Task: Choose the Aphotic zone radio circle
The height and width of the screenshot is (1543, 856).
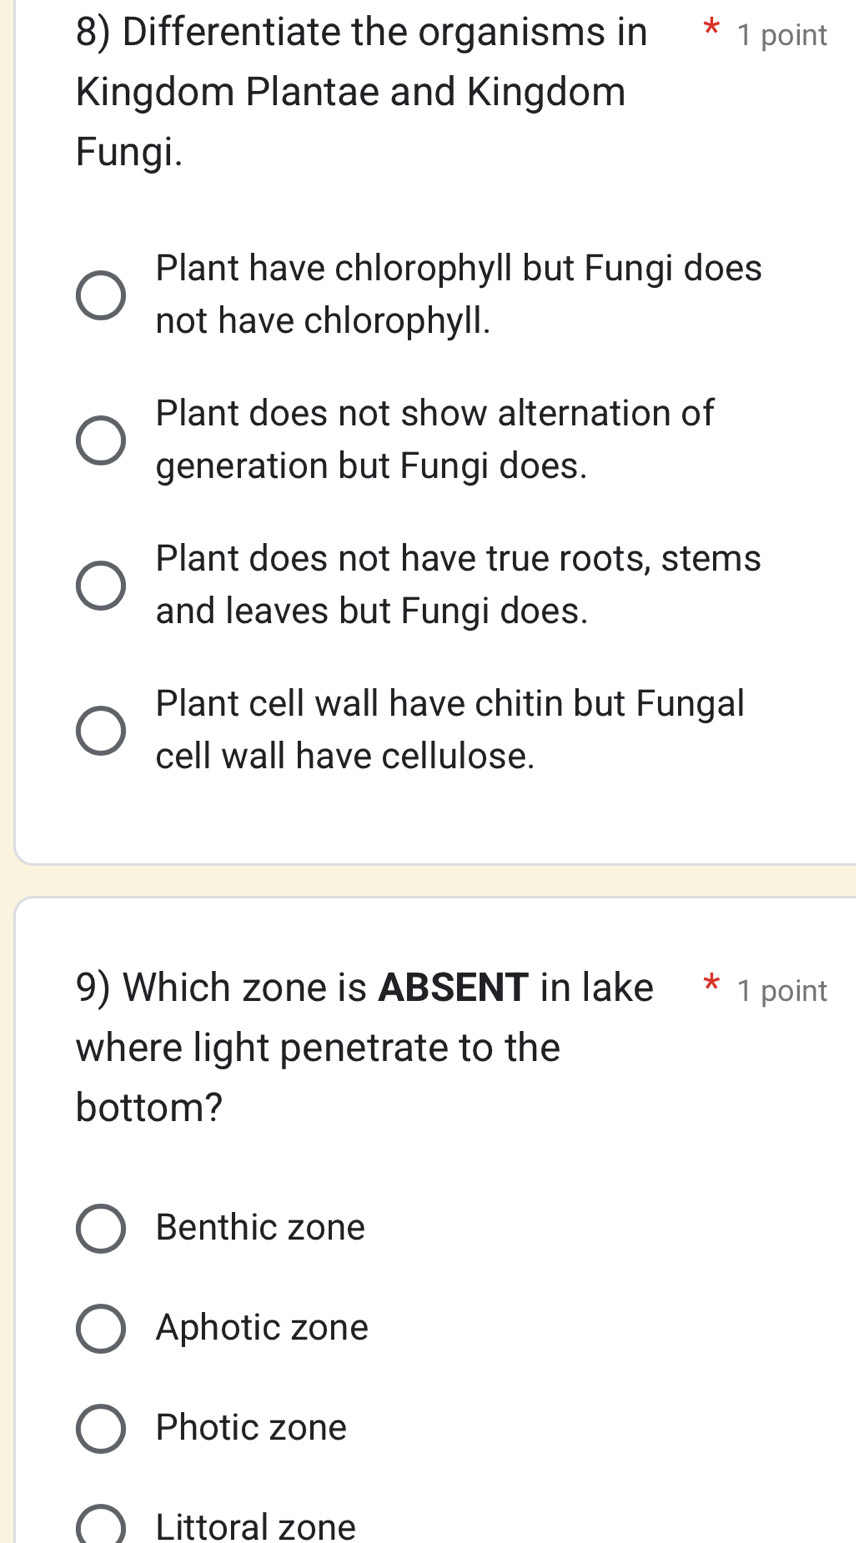Action: tap(101, 1328)
